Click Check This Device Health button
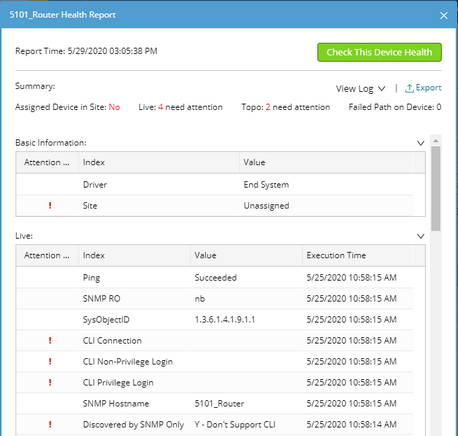 click(379, 52)
